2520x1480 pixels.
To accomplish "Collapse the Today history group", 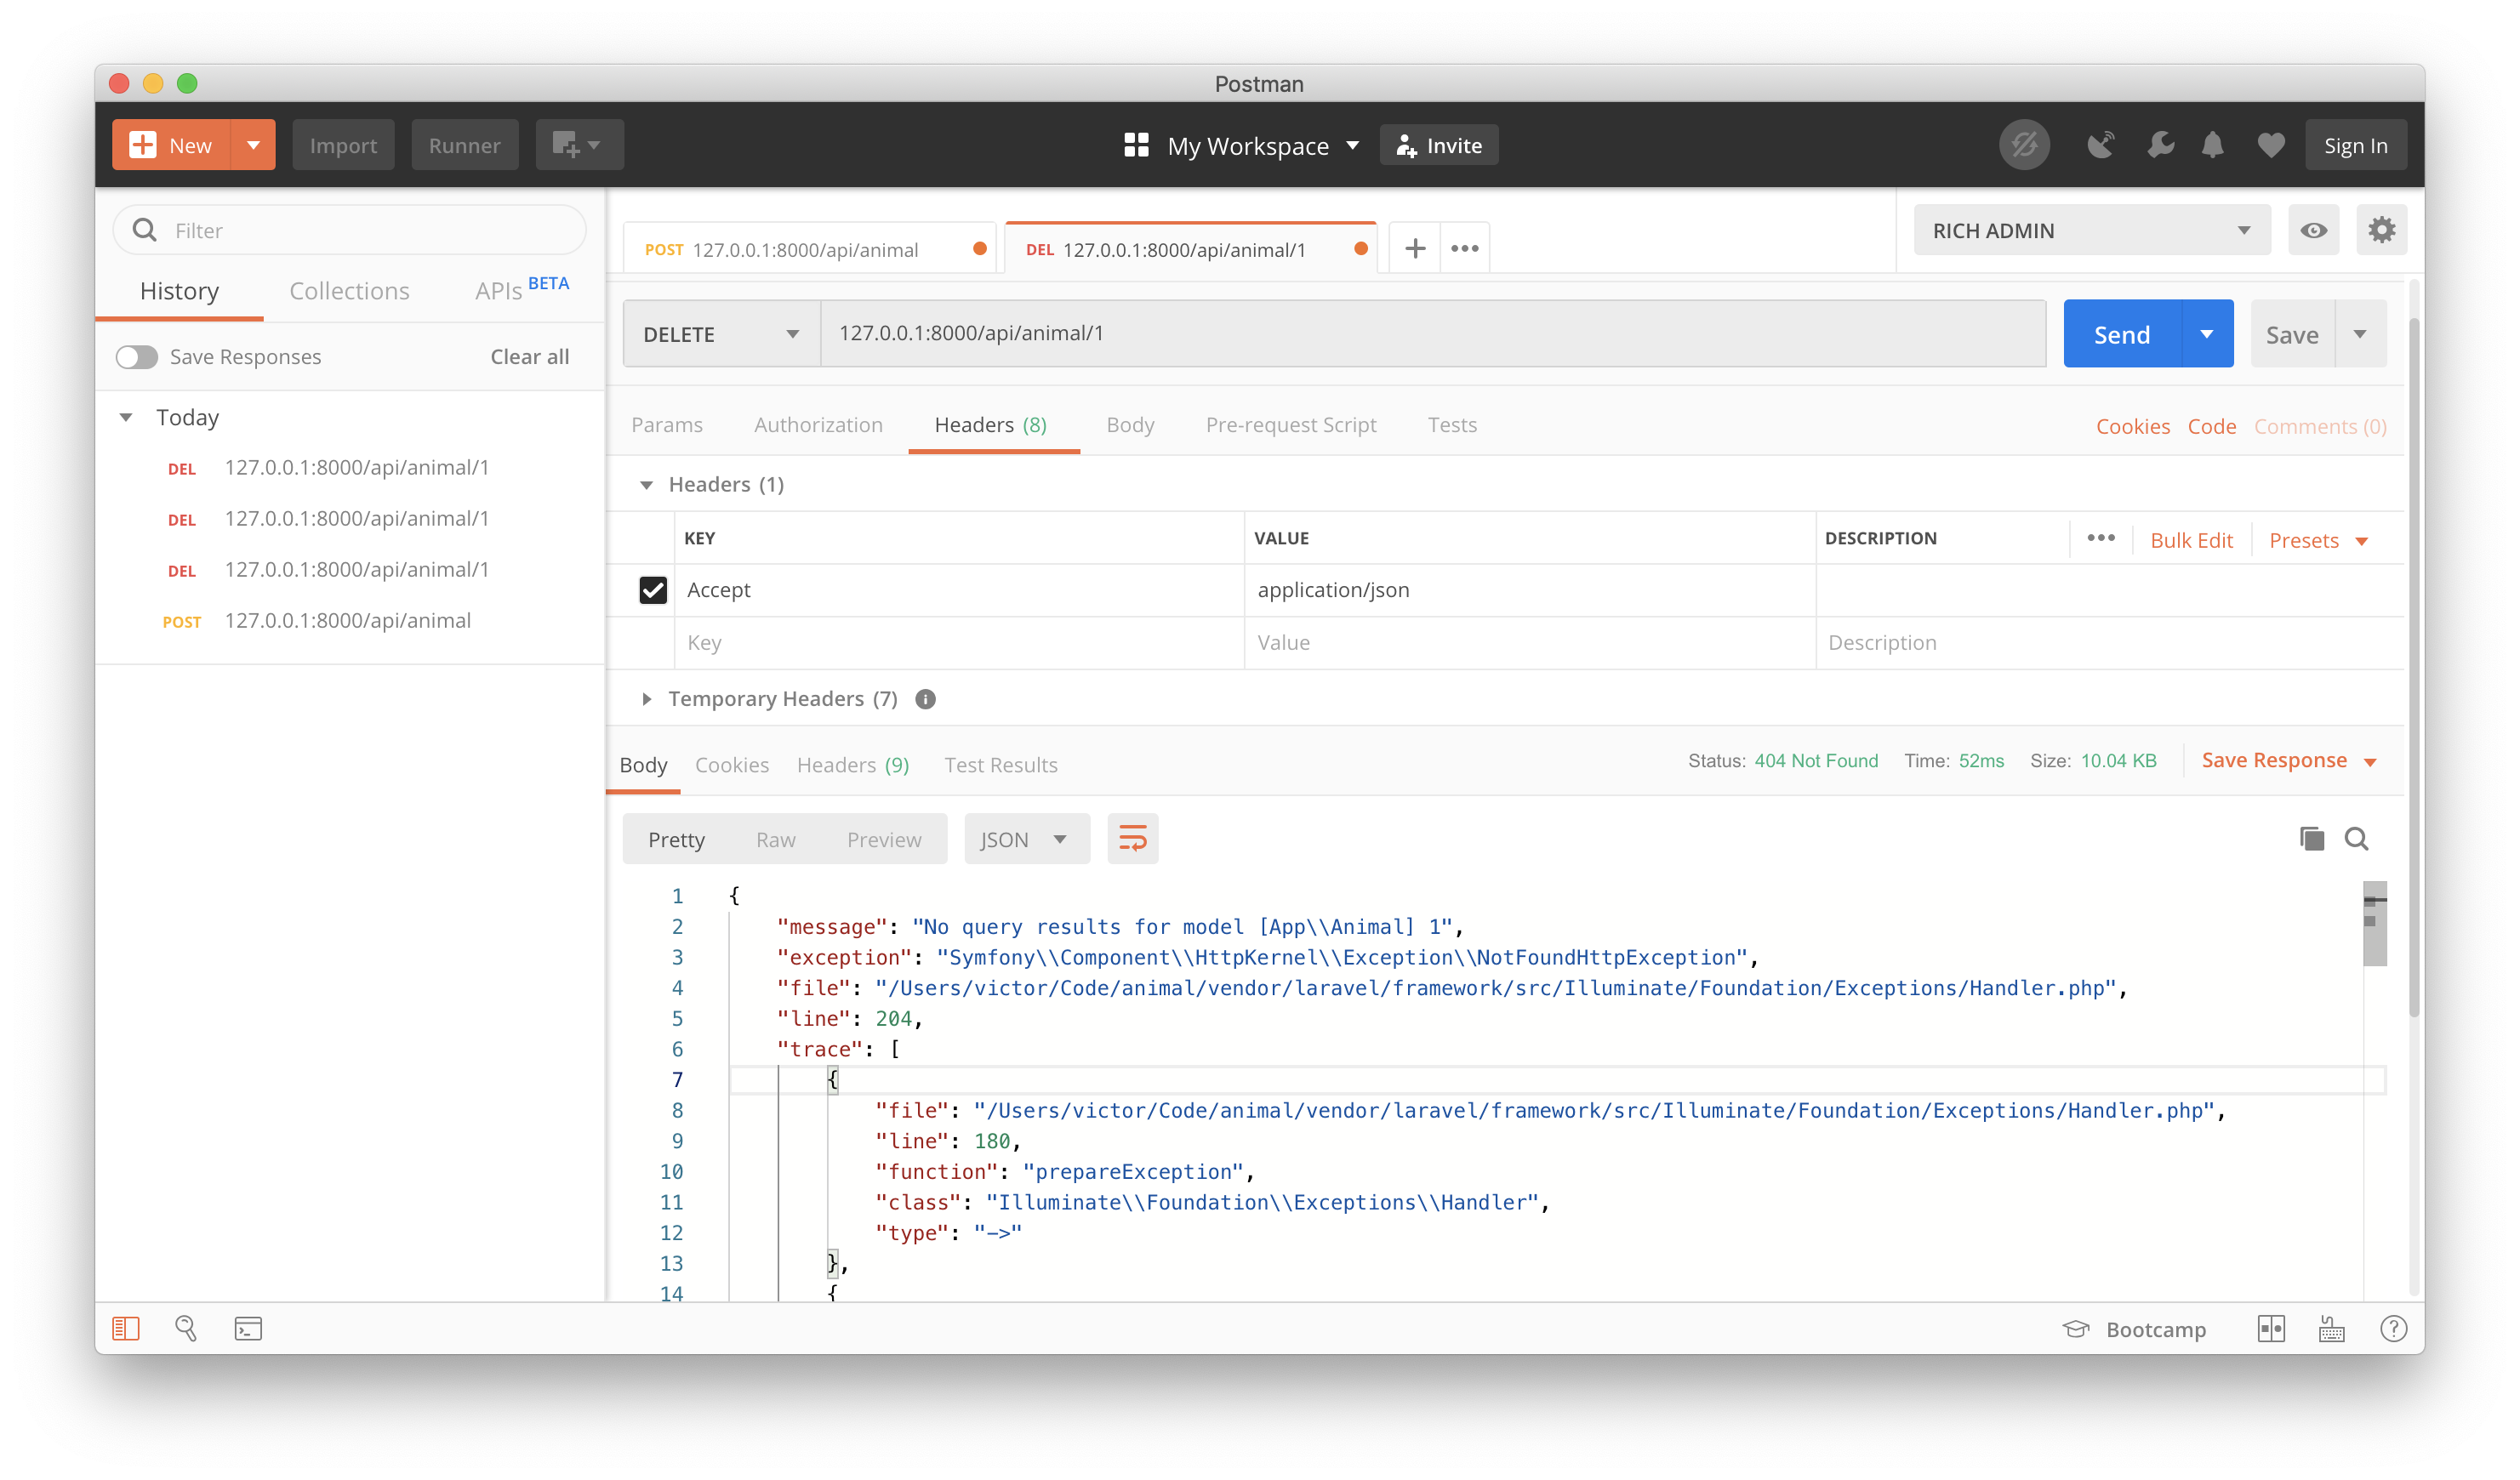I will [126, 417].
